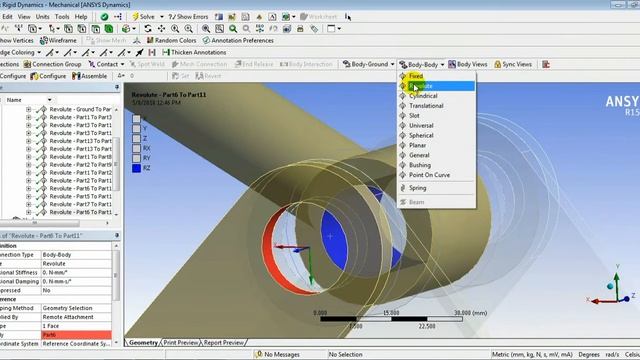Select the Box Zoom tool

tap(189, 29)
